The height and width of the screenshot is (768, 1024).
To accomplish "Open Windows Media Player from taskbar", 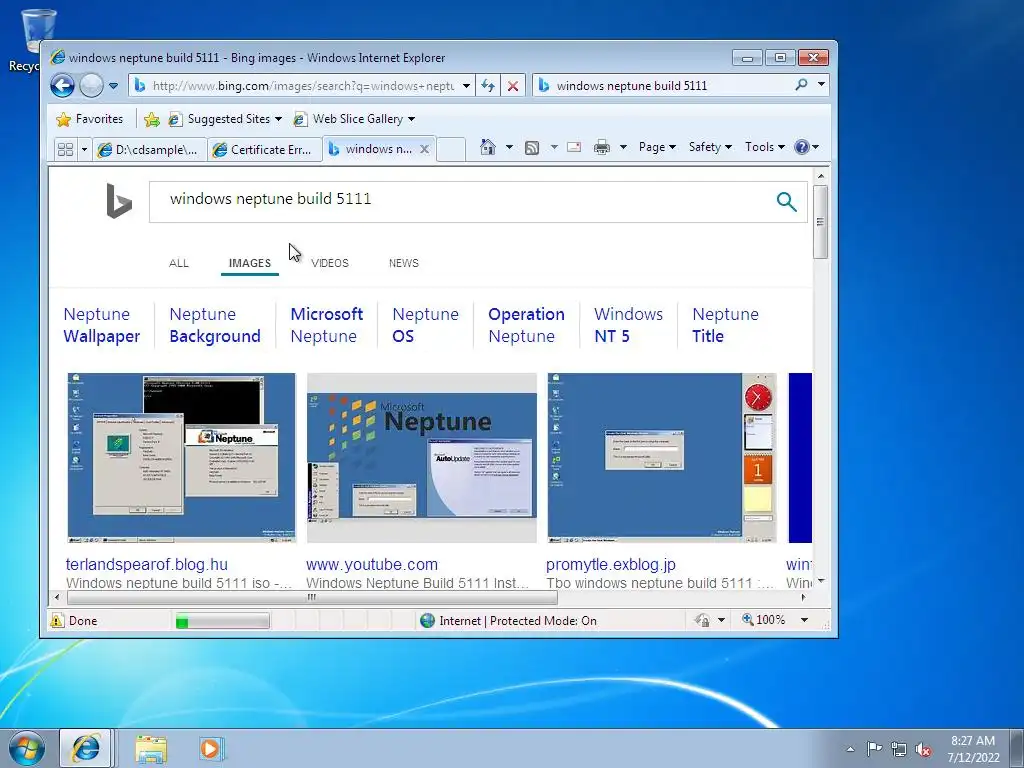I will 210,748.
